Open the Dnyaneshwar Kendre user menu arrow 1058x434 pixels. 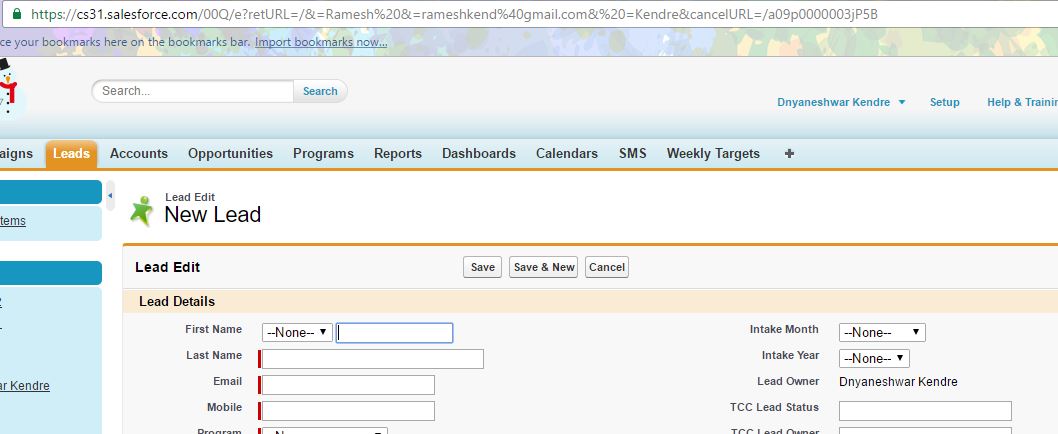(x=901, y=103)
